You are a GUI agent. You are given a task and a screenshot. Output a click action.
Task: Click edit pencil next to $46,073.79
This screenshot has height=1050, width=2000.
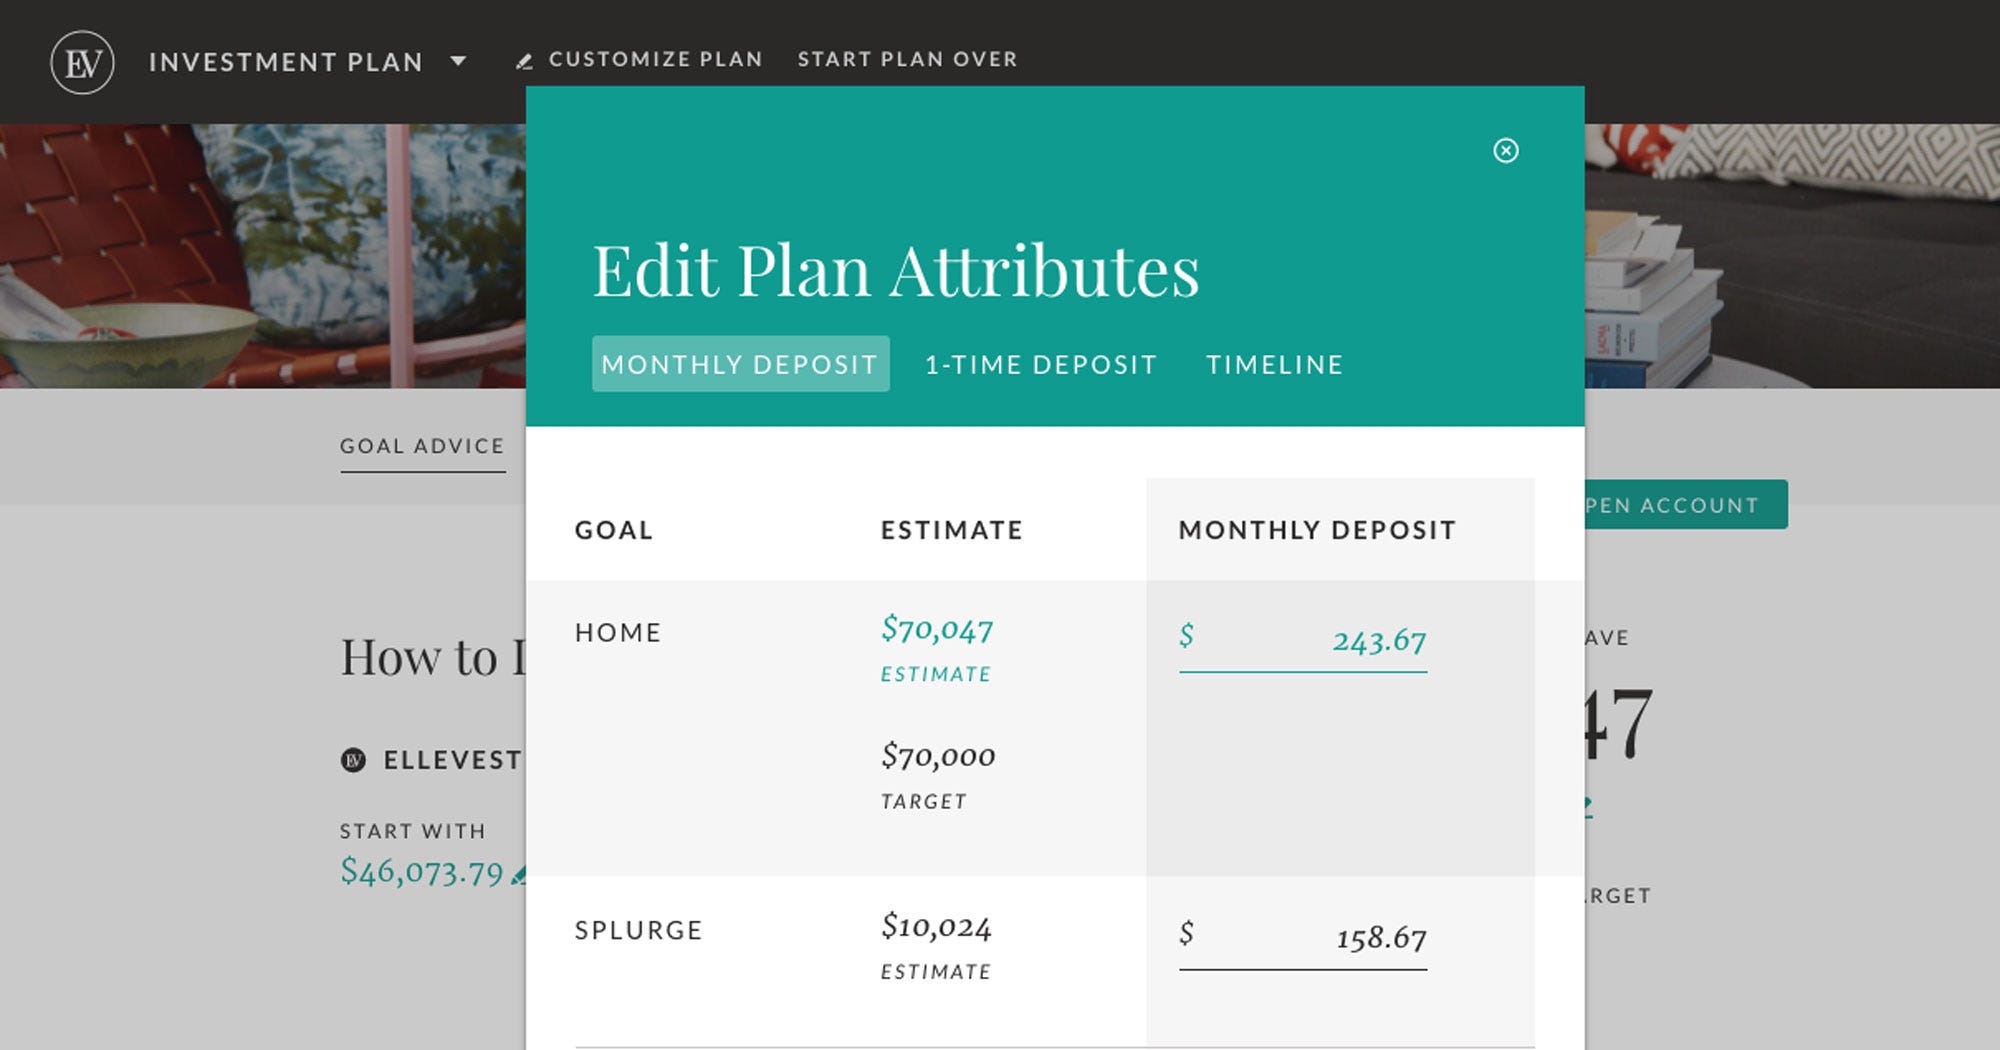click(x=518, y=876)
